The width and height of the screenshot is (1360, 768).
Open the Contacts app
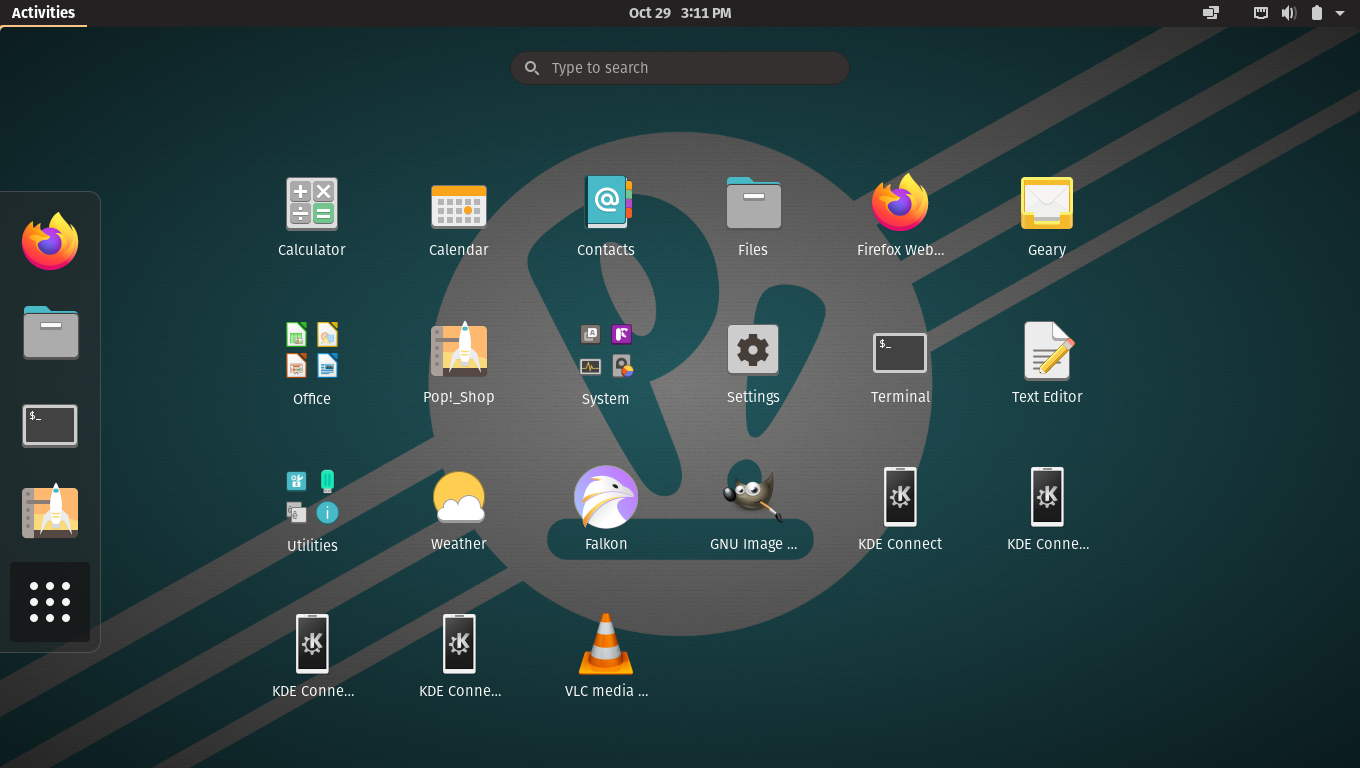pos(606,203)
